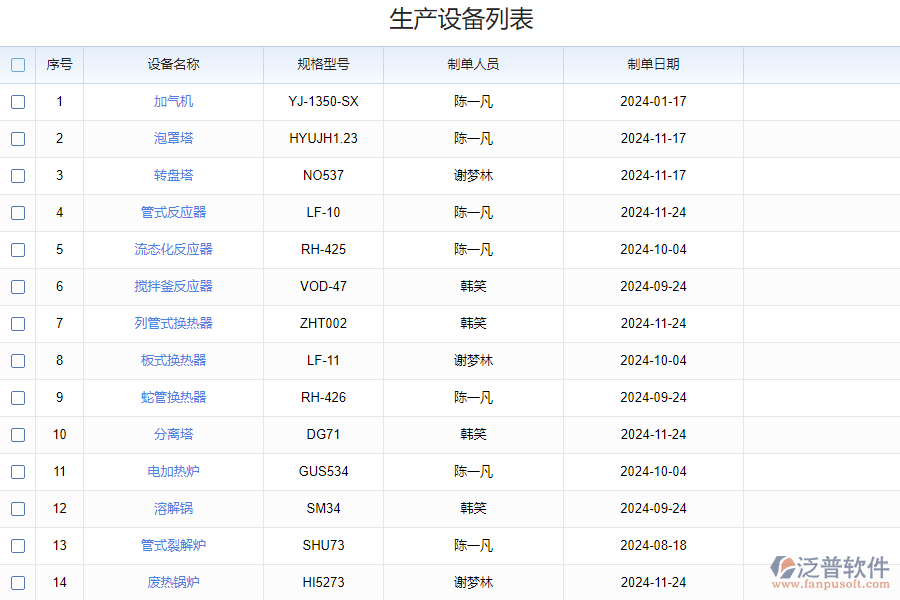900x600 pixels.
Task: Toggle the select-all checkbox in header
Action: pos(18,65)
